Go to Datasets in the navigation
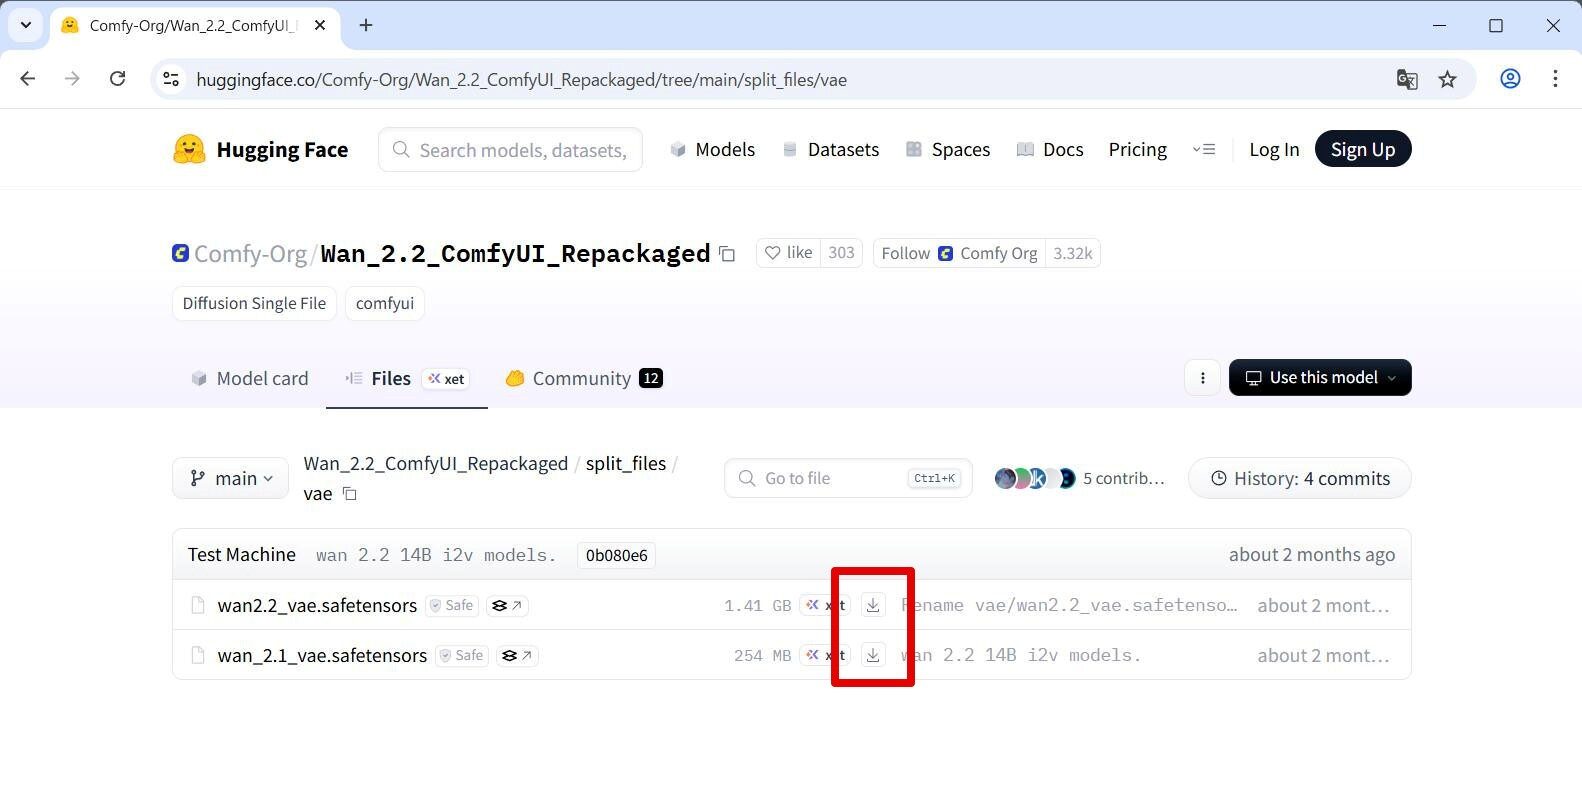Viewport: 1582px width, 786px height. click(x=830, y=149)
